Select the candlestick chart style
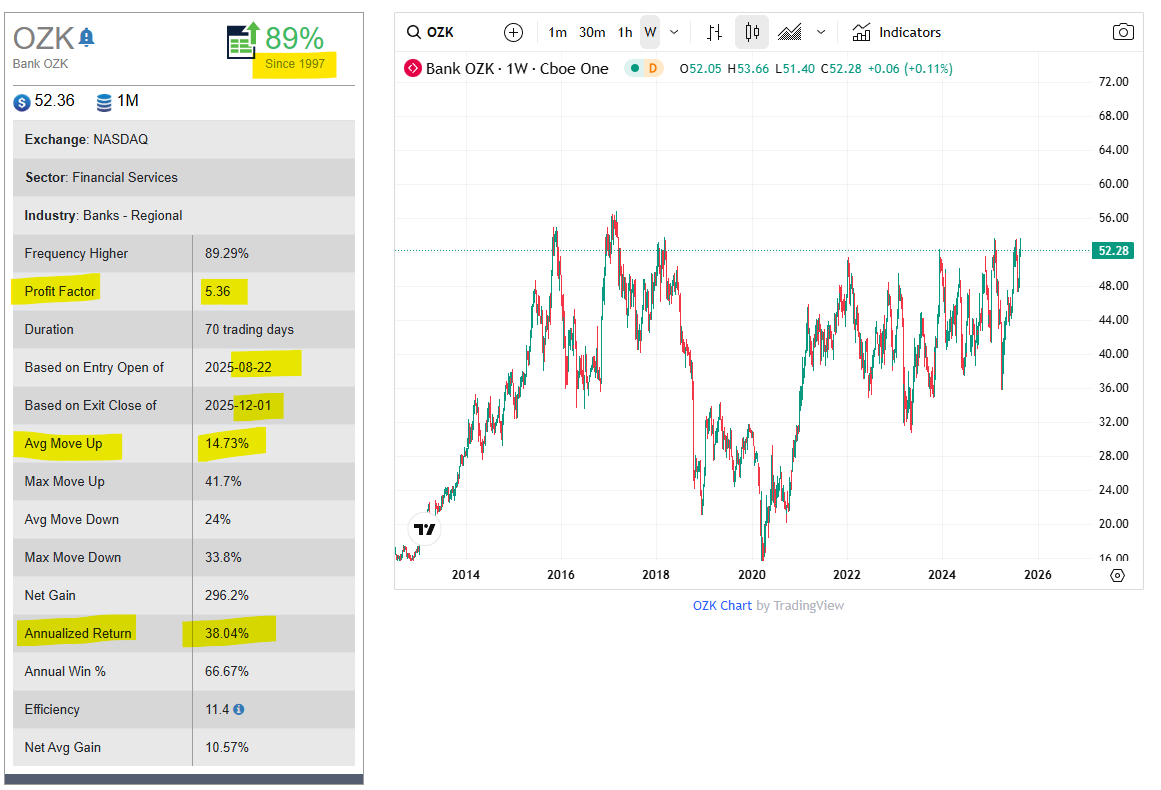Image resolution: width=1161 pixels, height=790 pixels. (752, 33)
